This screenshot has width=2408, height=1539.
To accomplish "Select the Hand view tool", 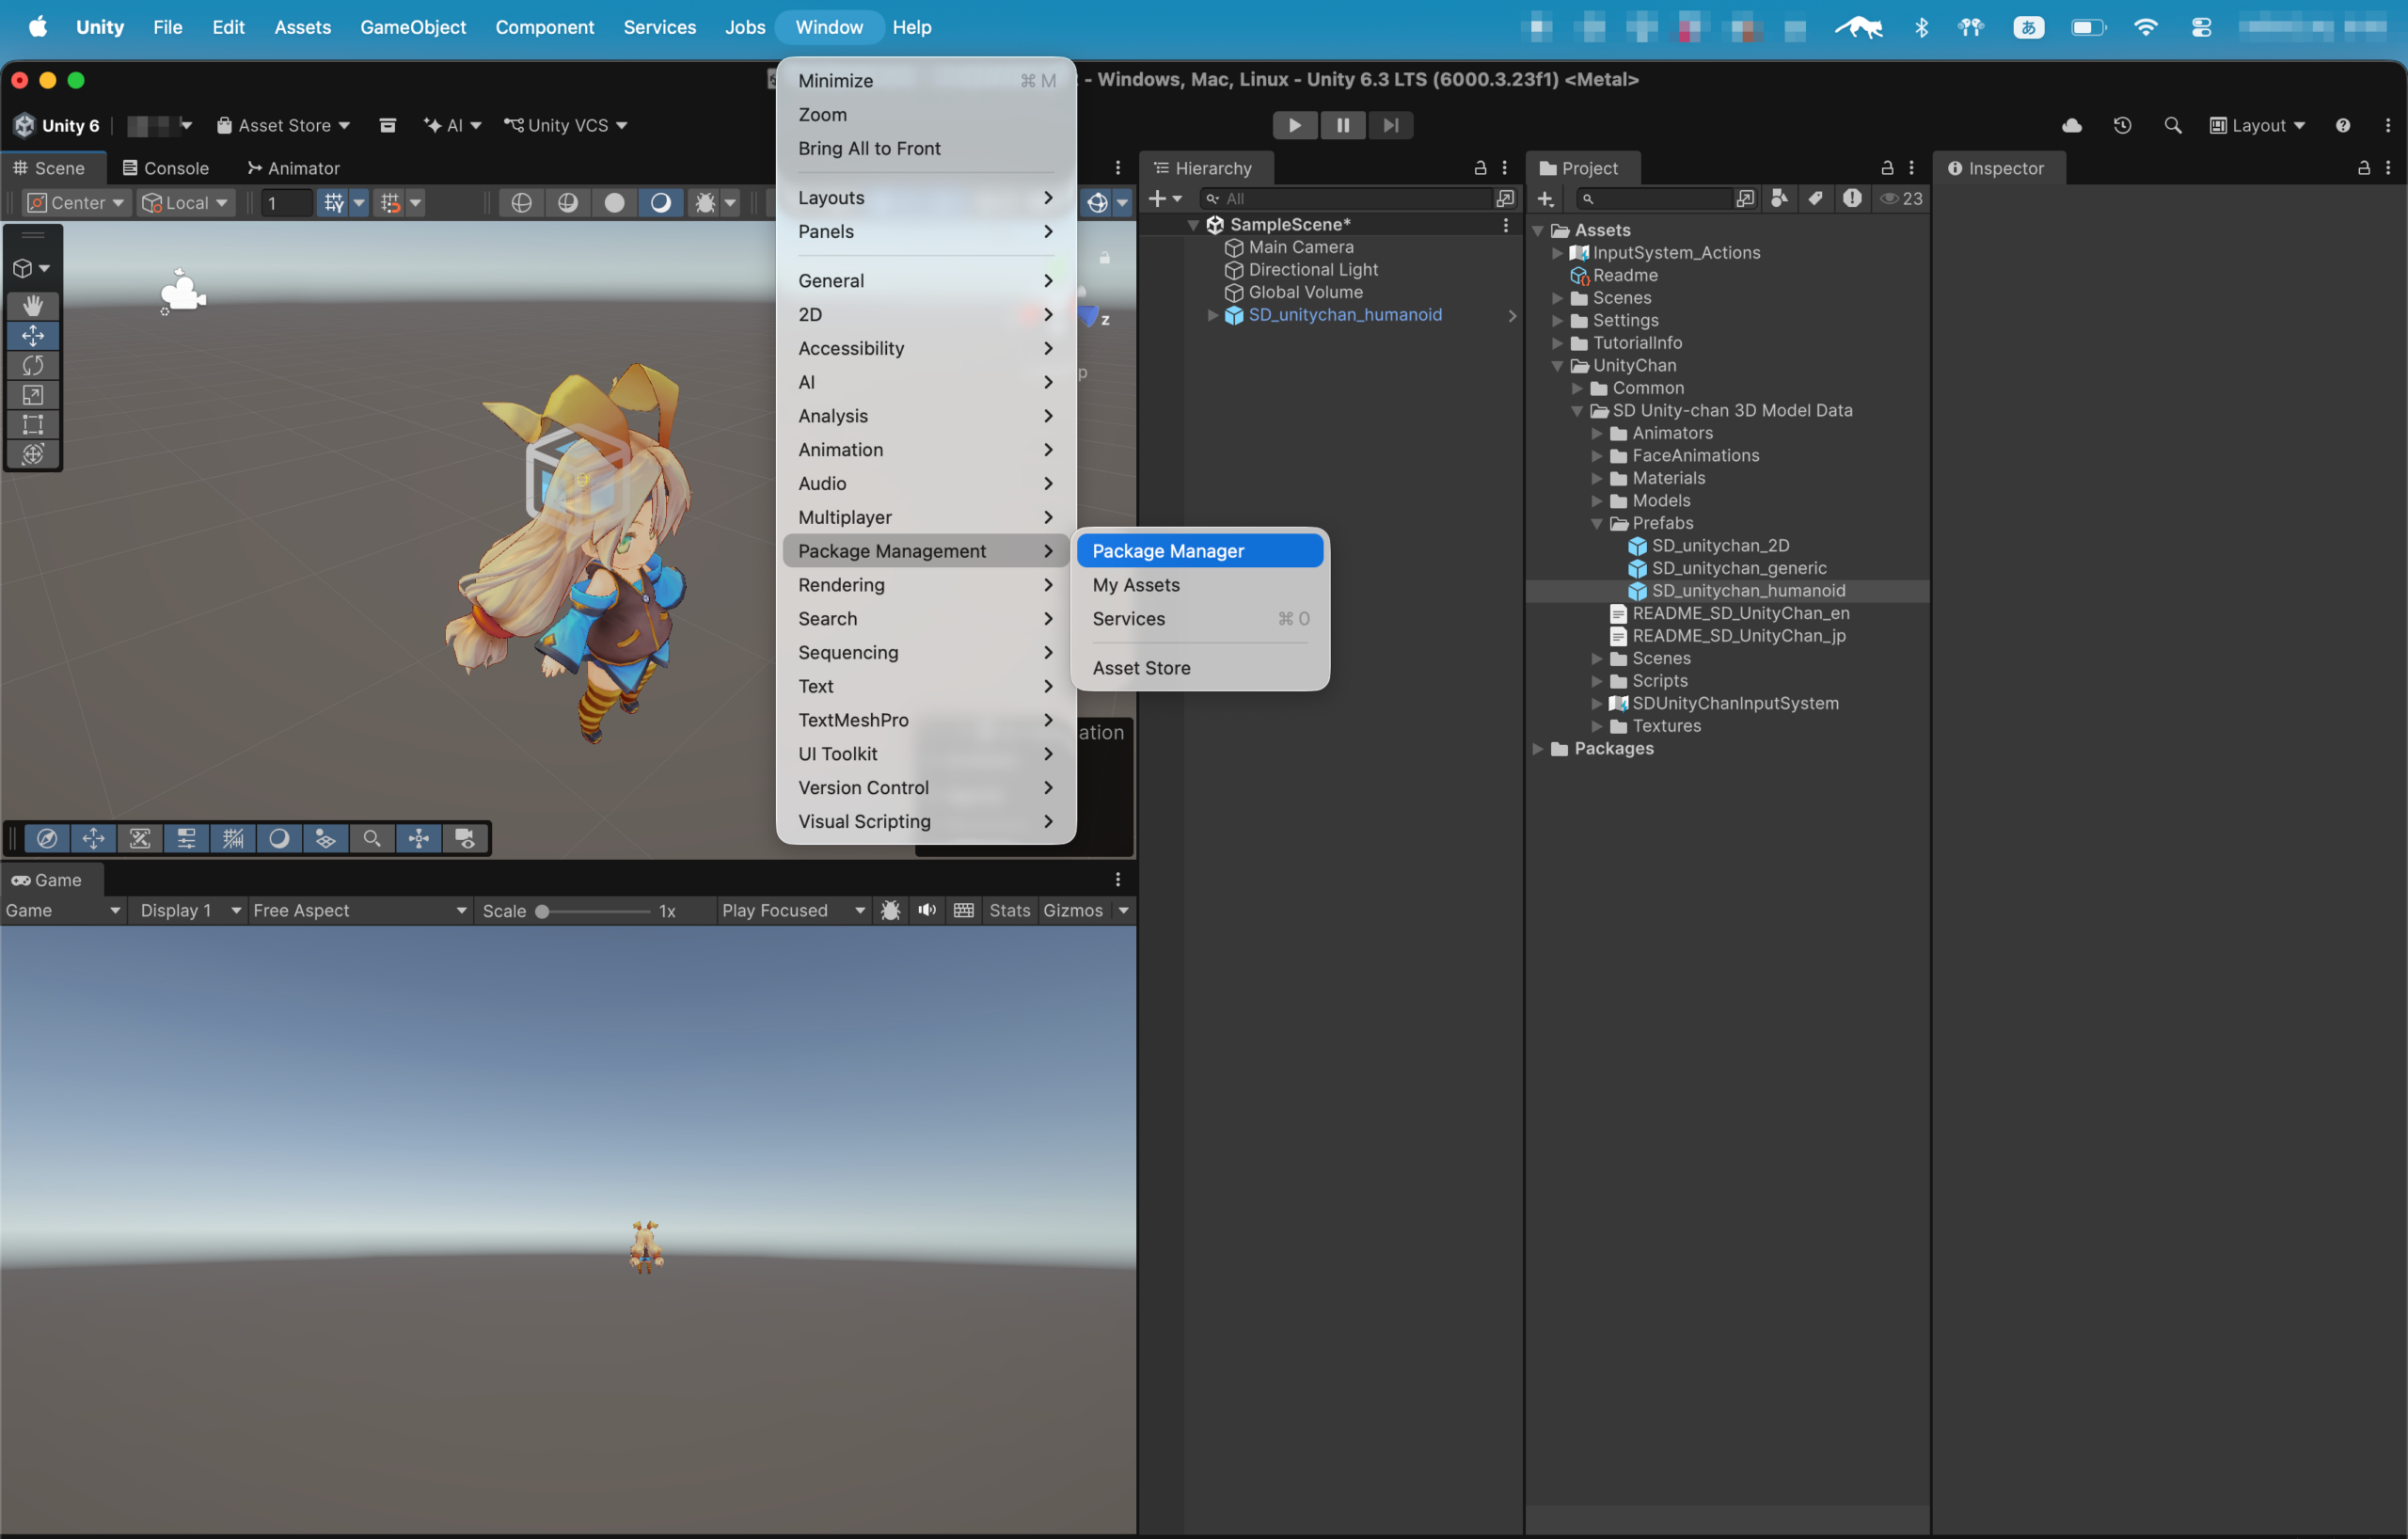I will tap(33, 305).
